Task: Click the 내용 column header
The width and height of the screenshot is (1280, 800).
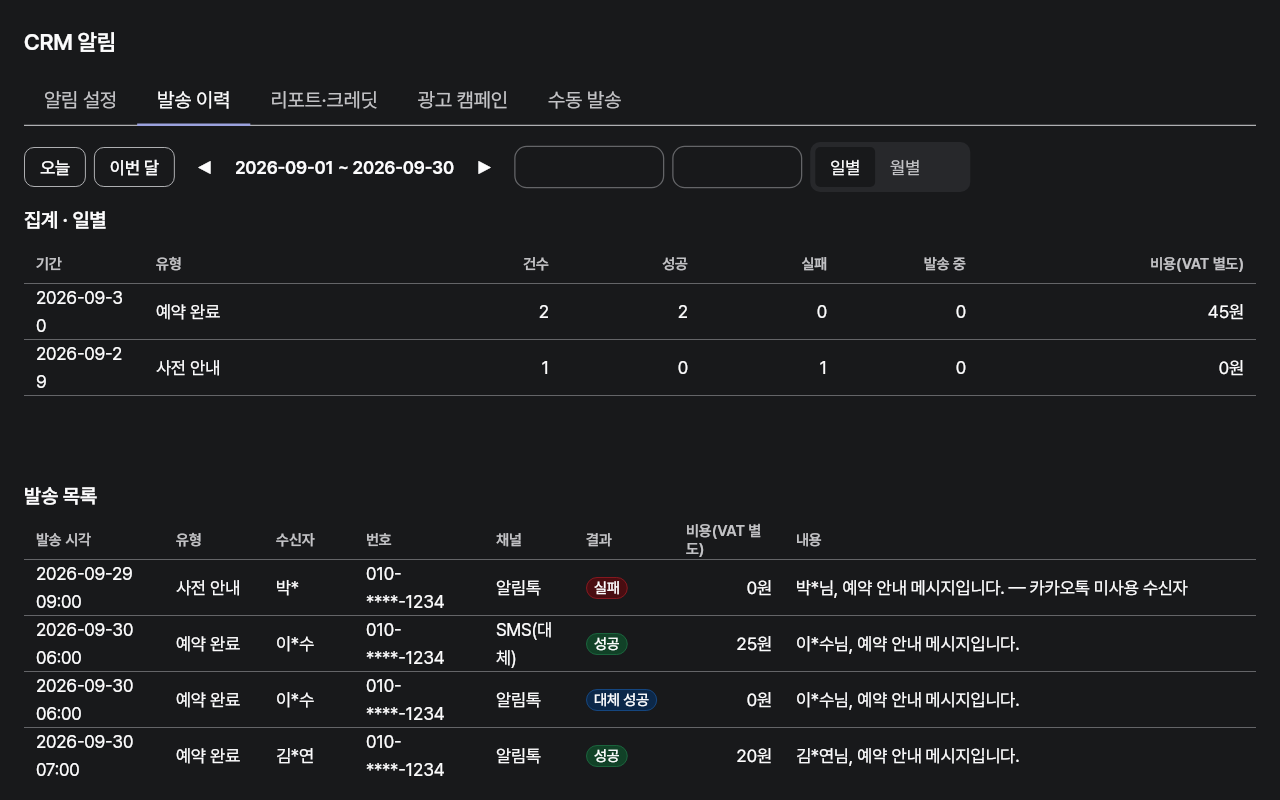Action: click(809, 540)
